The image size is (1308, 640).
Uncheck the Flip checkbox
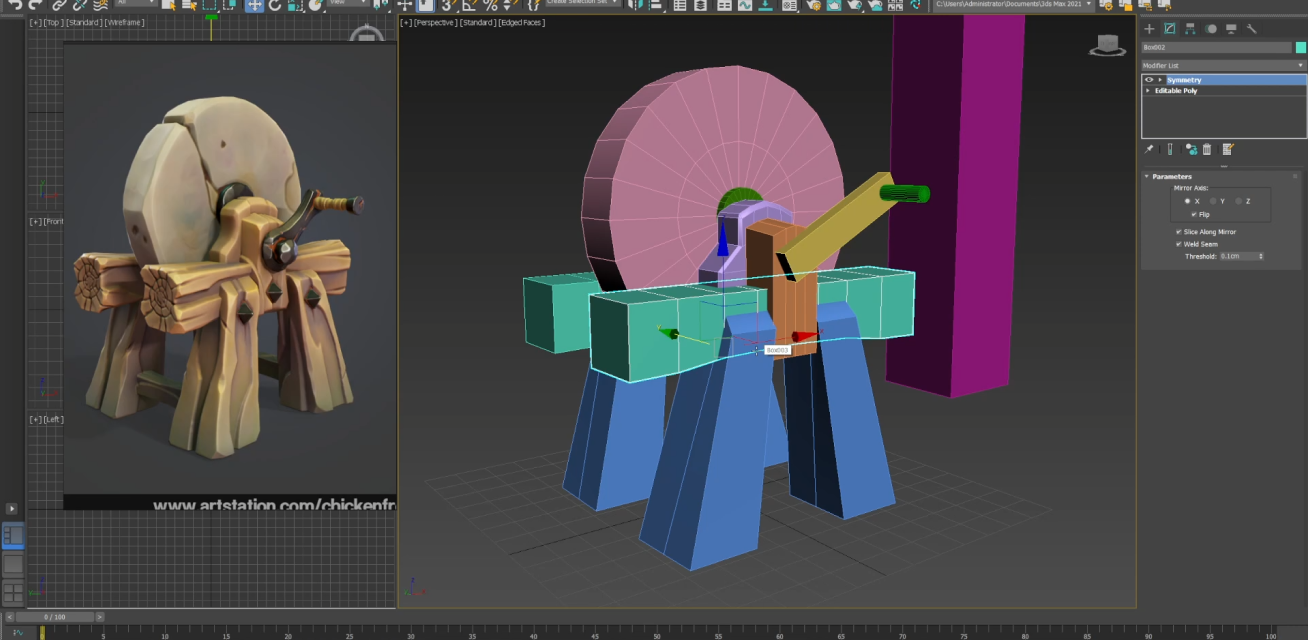coord(1194,214)
